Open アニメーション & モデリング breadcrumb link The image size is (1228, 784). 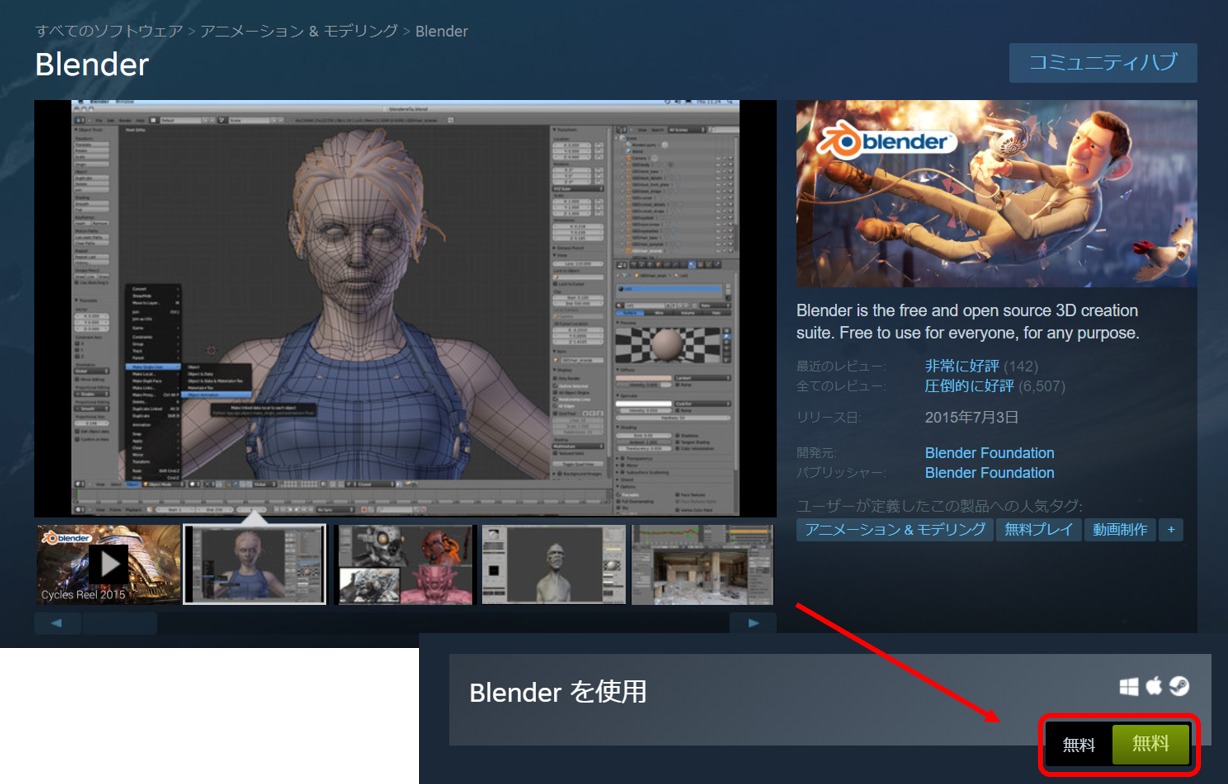[299, 31]
